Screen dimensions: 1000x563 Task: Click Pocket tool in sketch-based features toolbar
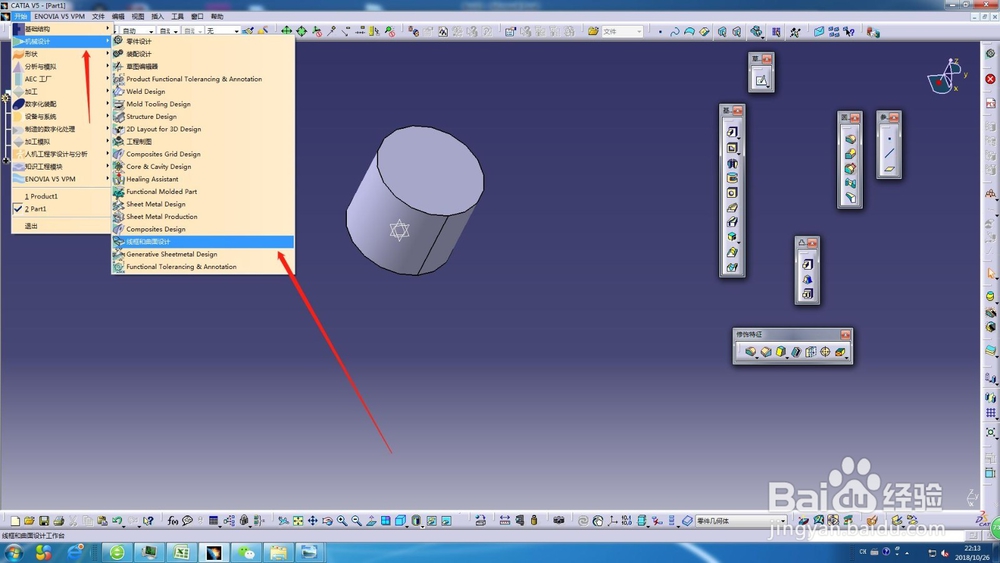coord(732,148)
